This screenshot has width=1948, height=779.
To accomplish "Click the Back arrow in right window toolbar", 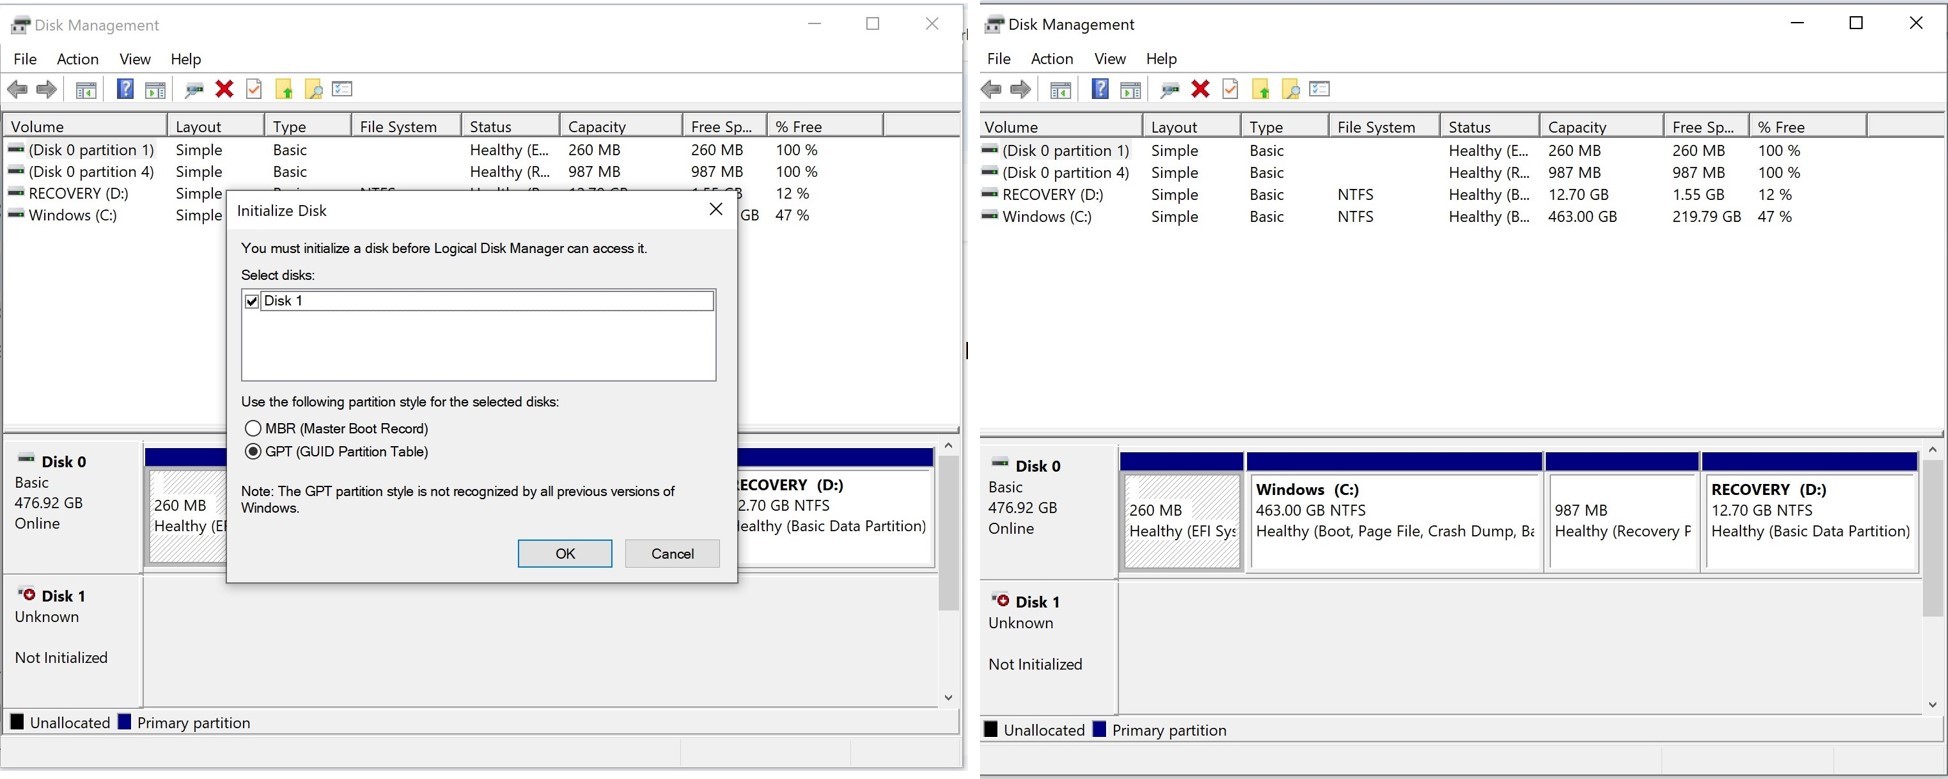I will [x=991, y=90].
